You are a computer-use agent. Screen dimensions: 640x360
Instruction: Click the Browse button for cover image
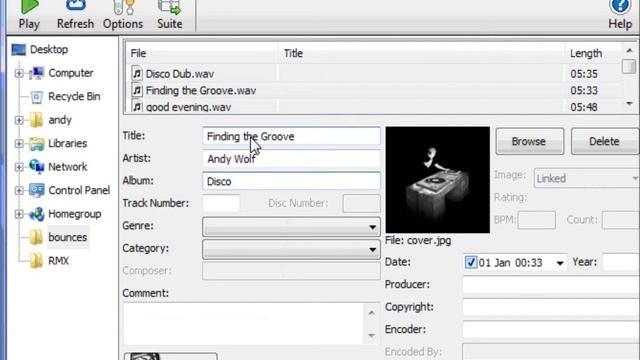click(529, 141)
